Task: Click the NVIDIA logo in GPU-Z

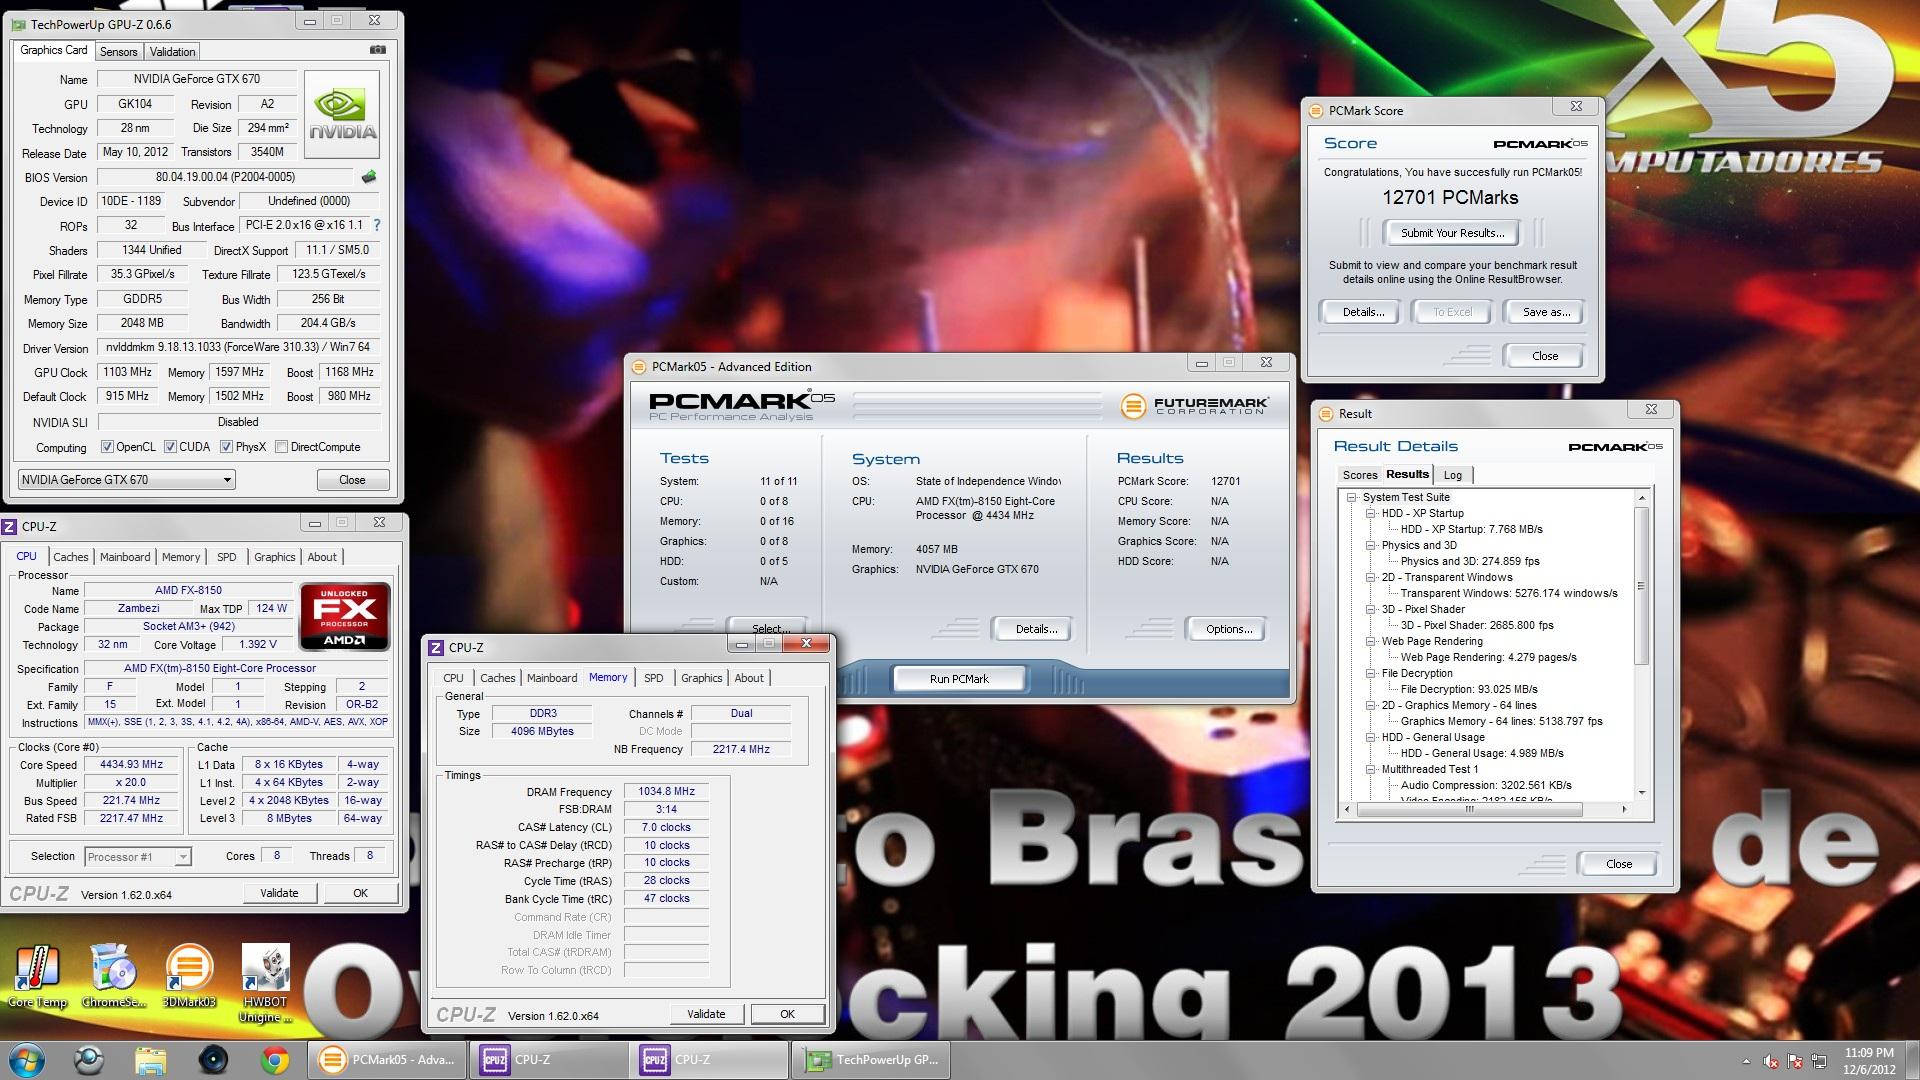Action: (342, 114)
